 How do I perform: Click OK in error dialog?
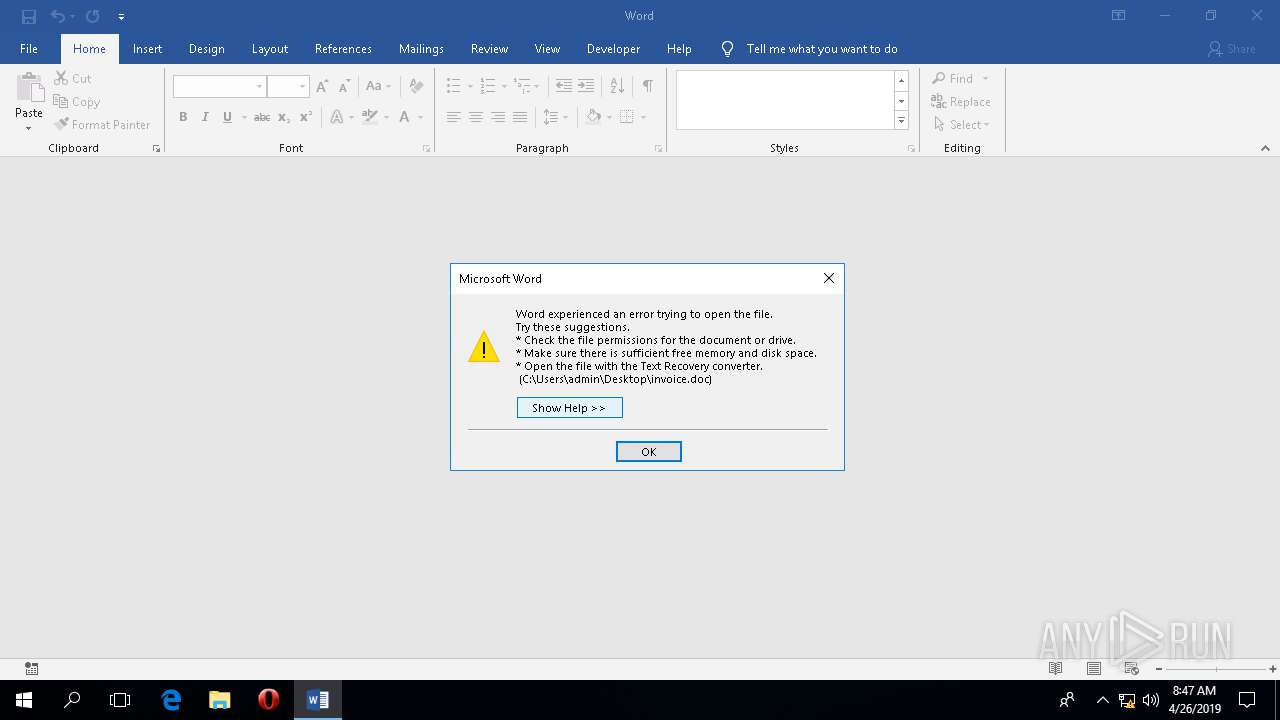(x=648, y=452)
